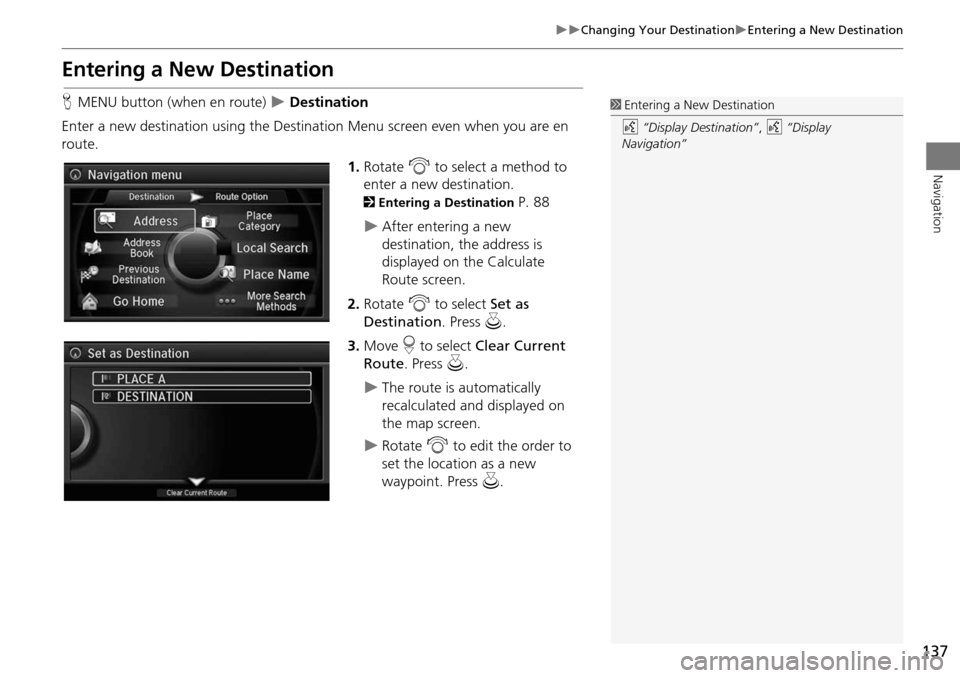Click Entering a New Destination breadcrumb

(x=825, y=30)
